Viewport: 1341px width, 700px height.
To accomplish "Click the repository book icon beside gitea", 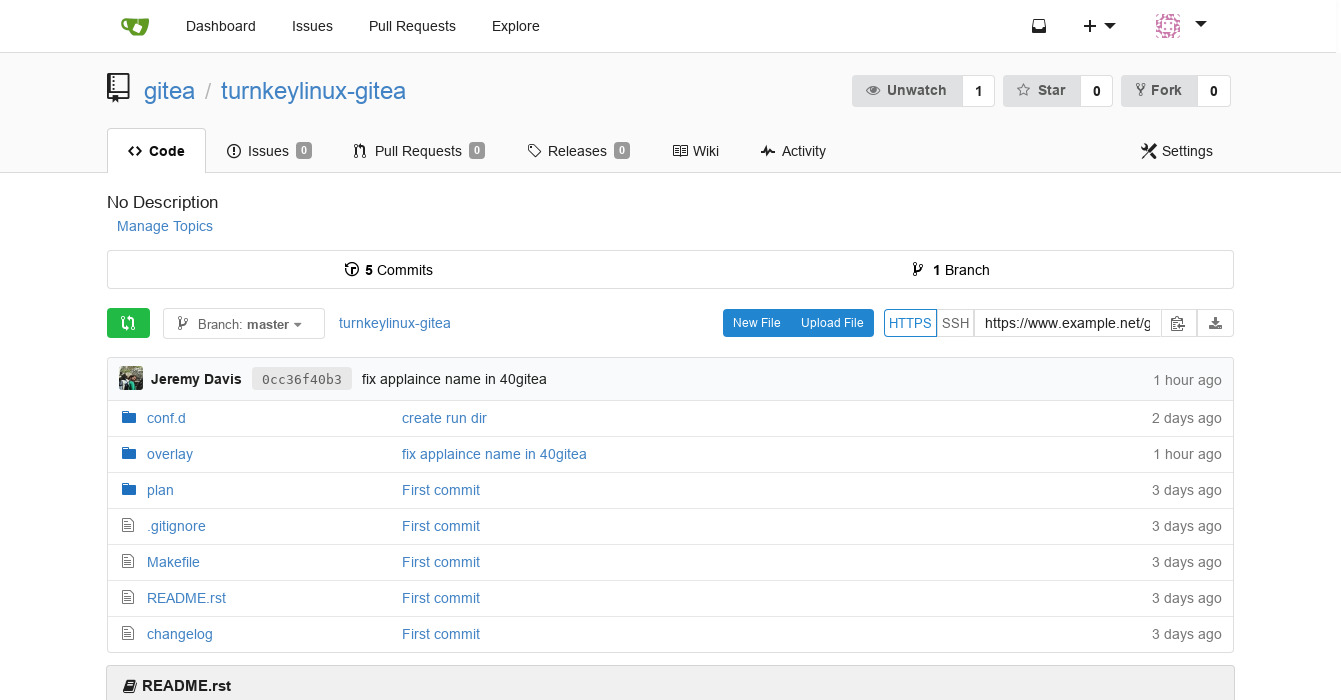I will [119, 89].
